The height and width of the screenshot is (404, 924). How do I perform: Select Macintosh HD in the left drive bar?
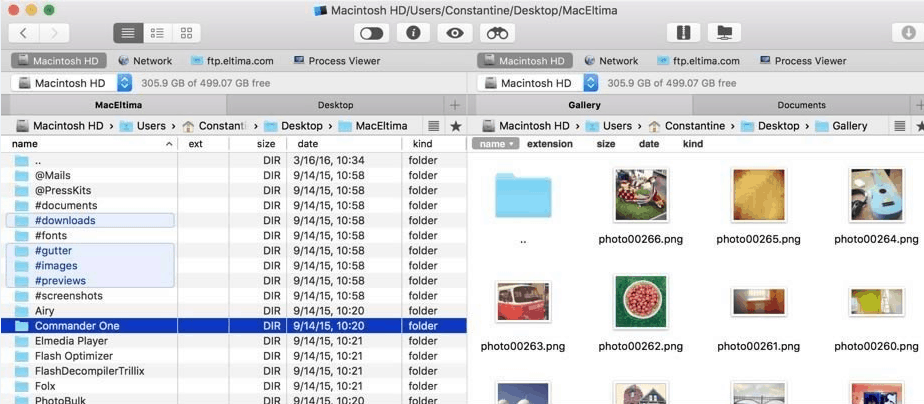coord(58,61)
